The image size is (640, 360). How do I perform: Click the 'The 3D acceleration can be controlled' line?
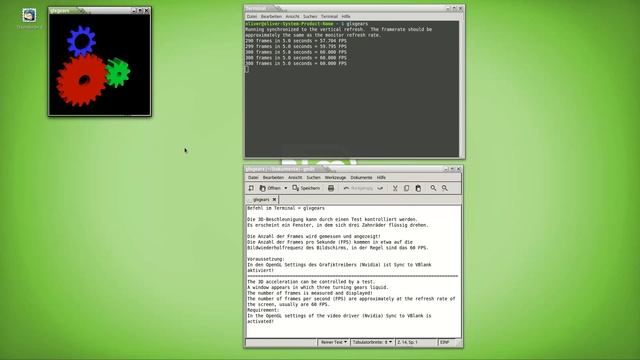(311, 282)
